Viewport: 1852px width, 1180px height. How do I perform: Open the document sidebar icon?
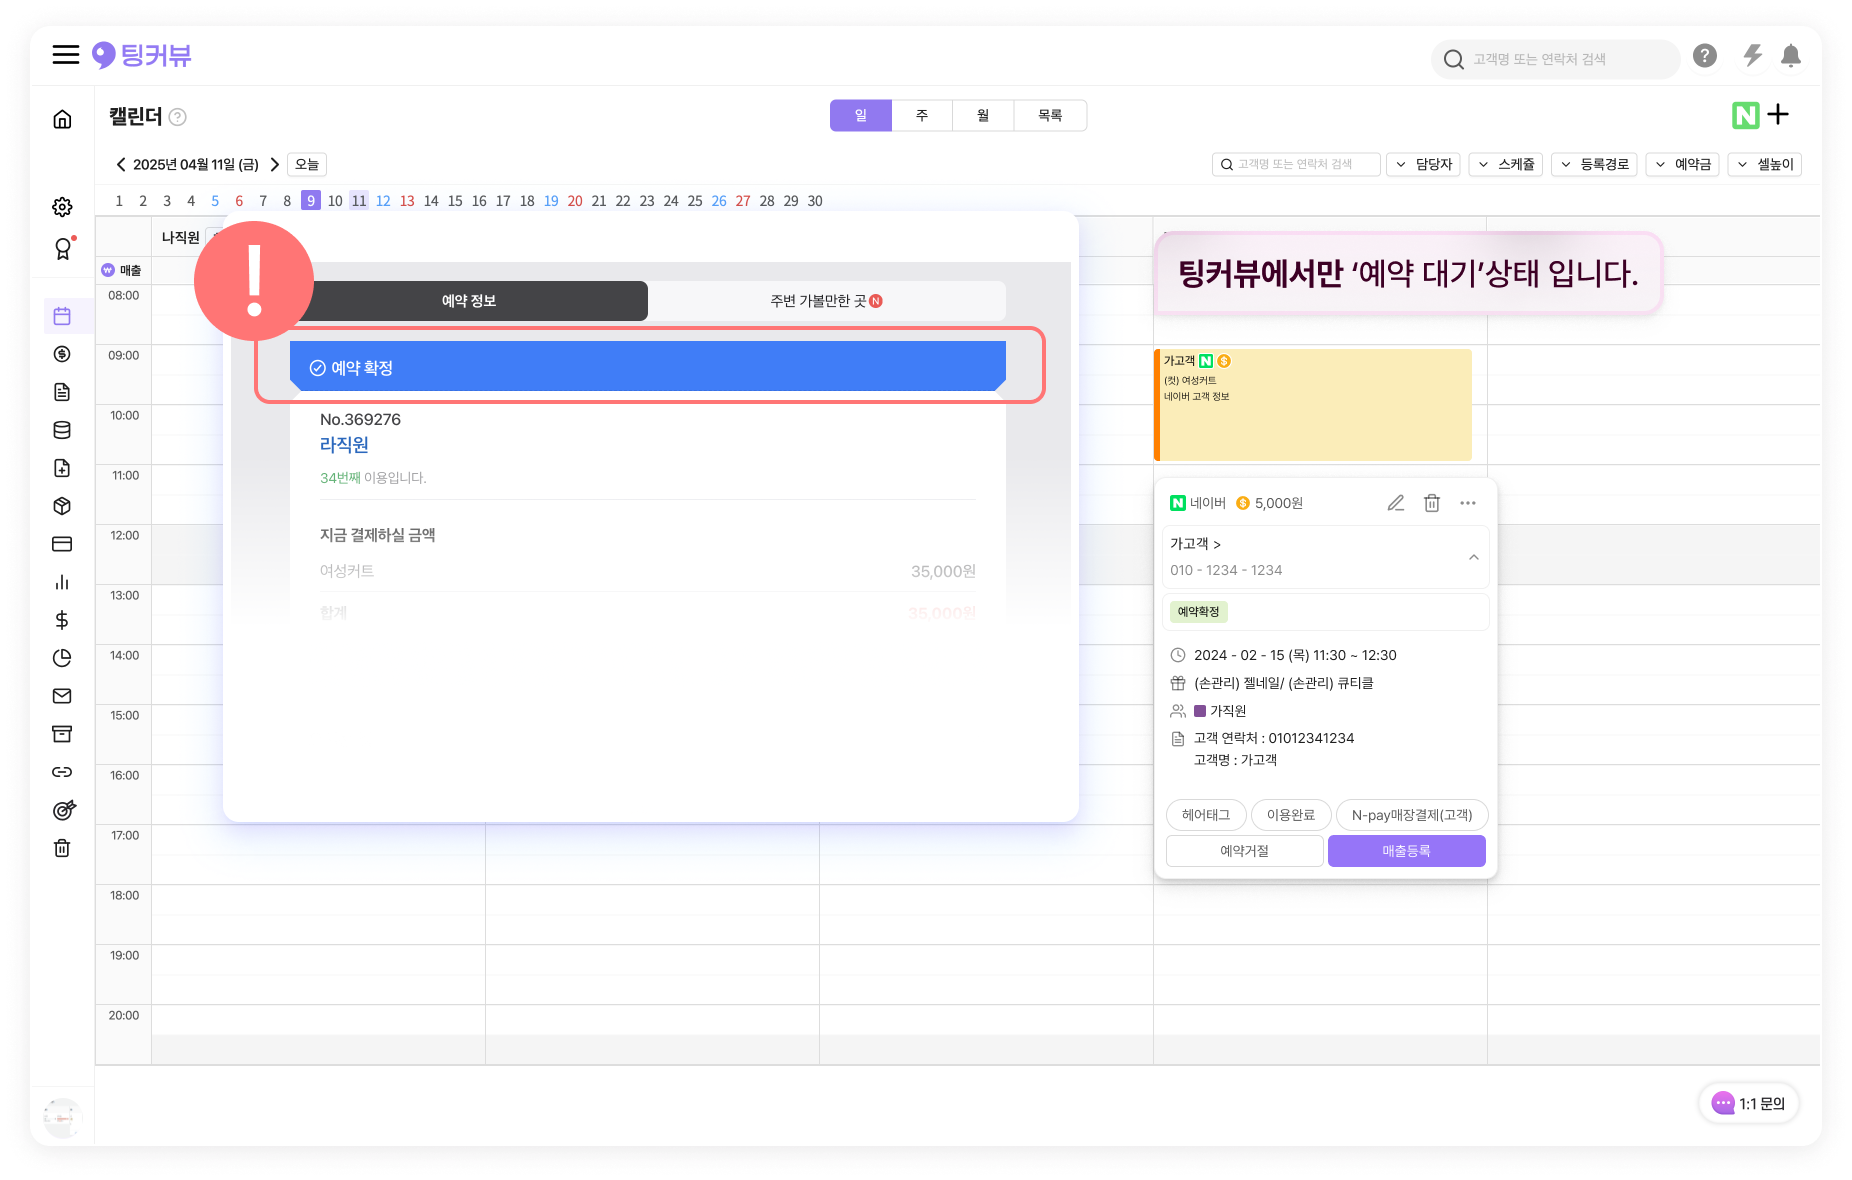[x=62, y=392]
